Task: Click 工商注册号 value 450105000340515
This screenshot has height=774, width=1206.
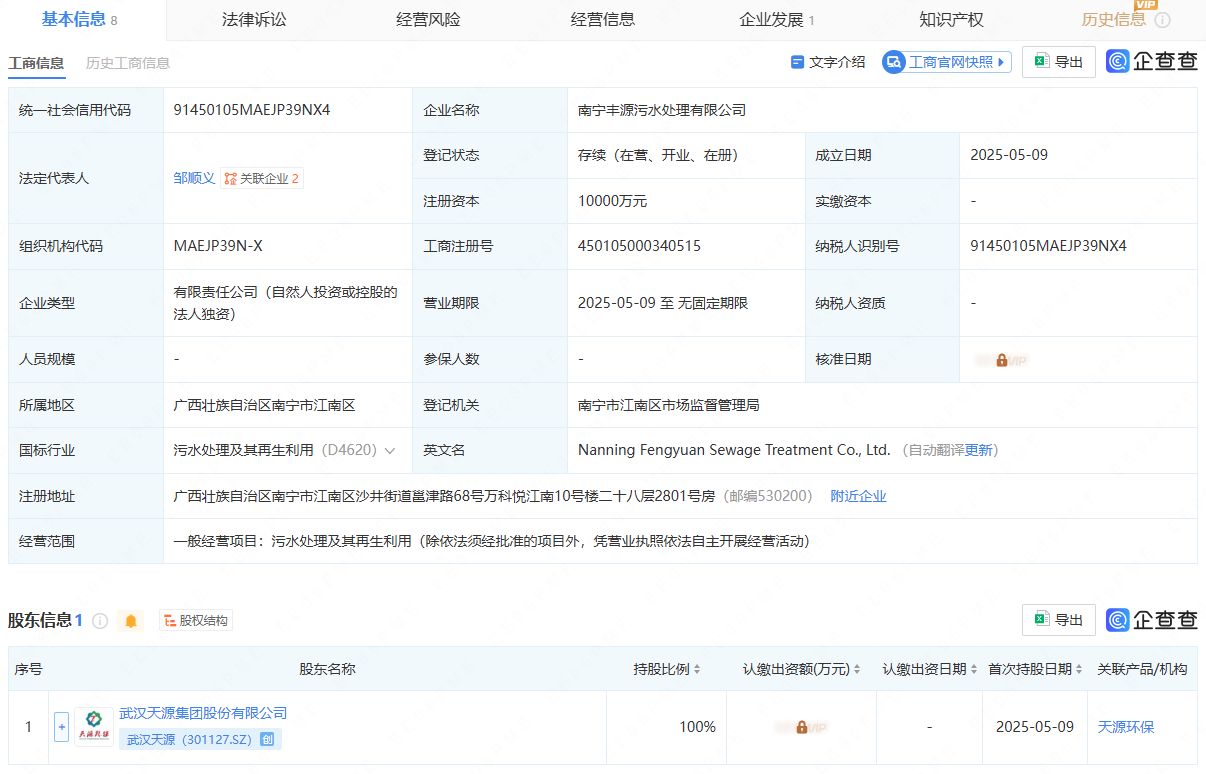Action: point(639,246)
